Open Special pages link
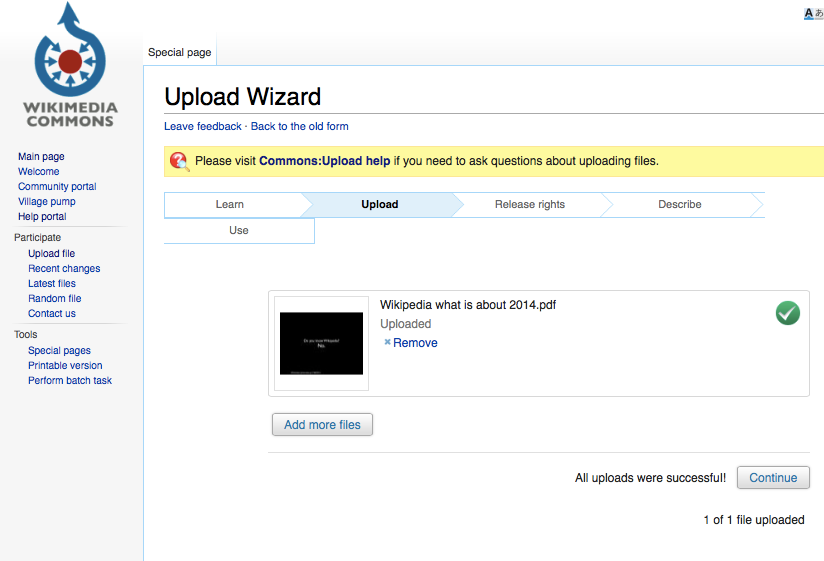This screenshot has width=824, height=561. coord(59,350)
